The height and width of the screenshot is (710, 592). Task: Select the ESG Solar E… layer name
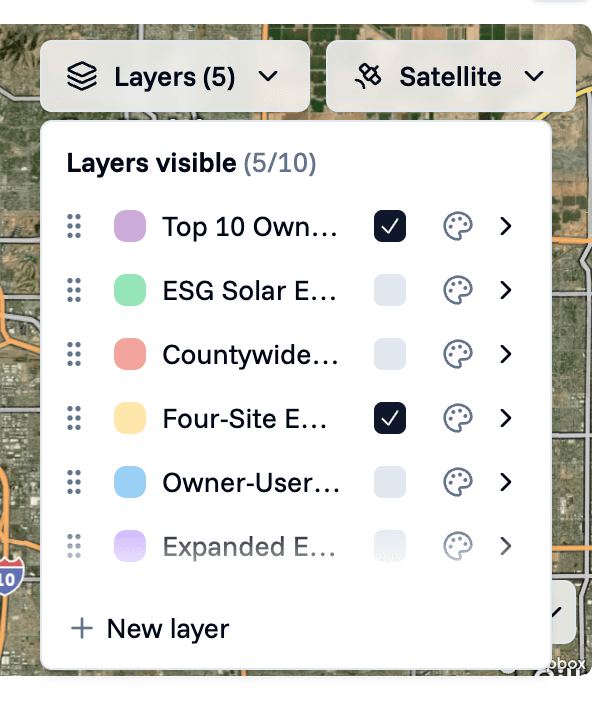tap(250, 290)
